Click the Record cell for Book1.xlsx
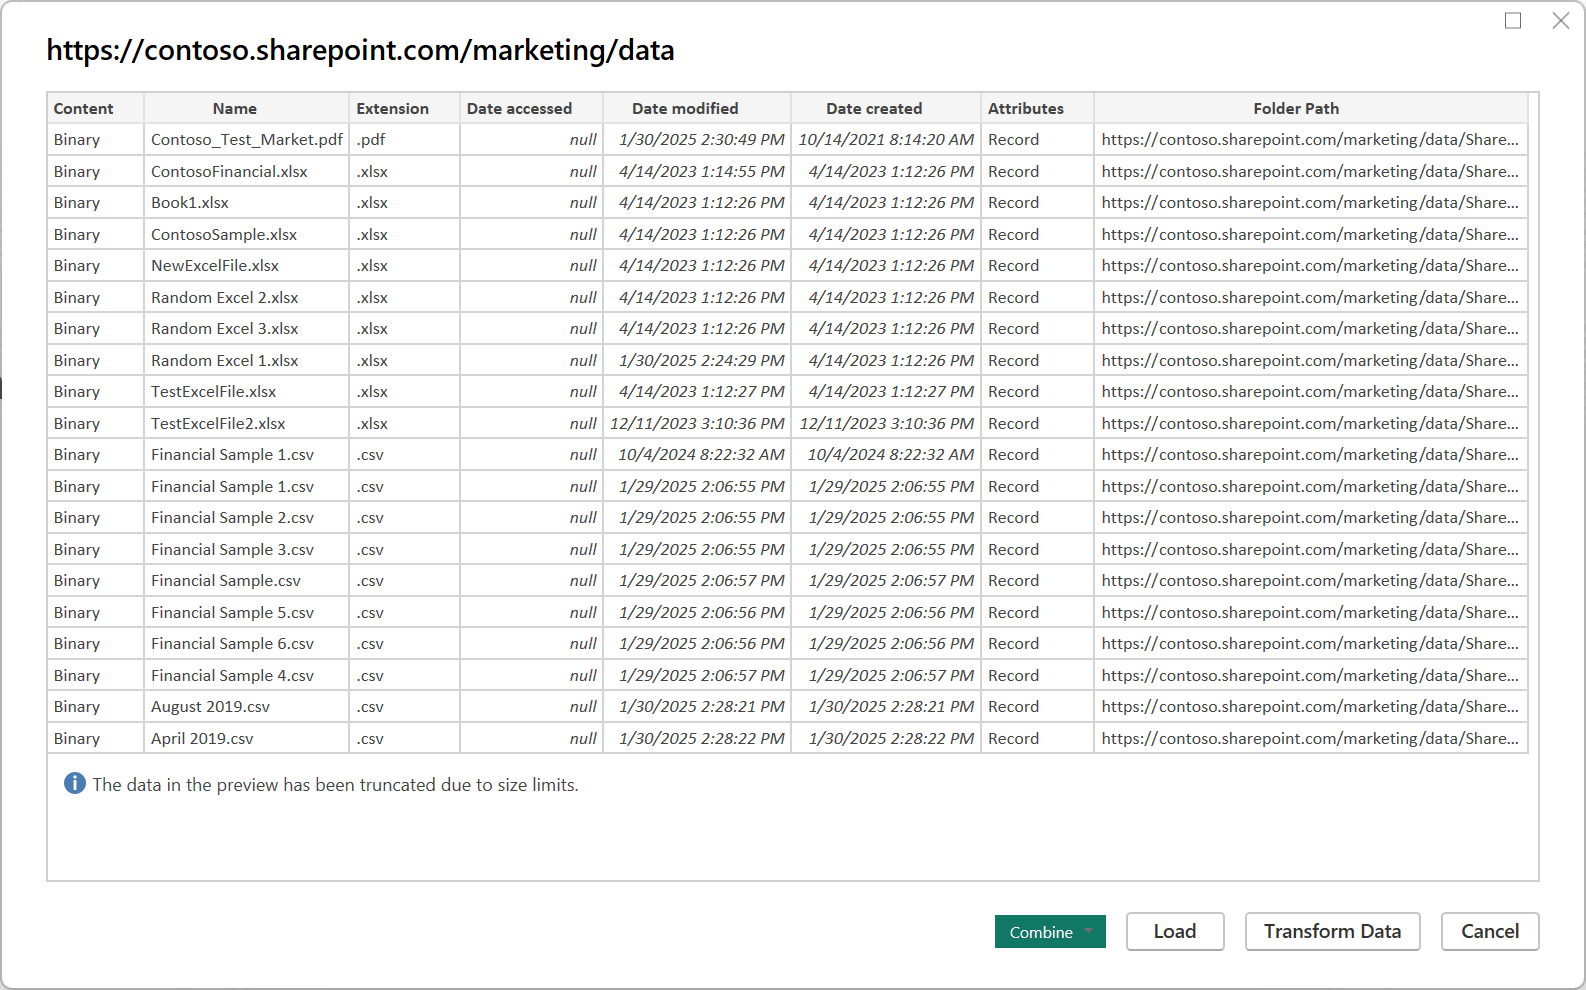Image resolution: width=1586 pixels, height=990 pixels. coord(1037,202)
